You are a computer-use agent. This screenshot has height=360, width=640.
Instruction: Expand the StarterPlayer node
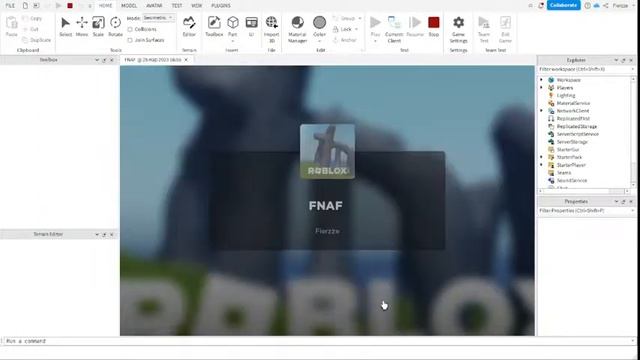[542, 165]
